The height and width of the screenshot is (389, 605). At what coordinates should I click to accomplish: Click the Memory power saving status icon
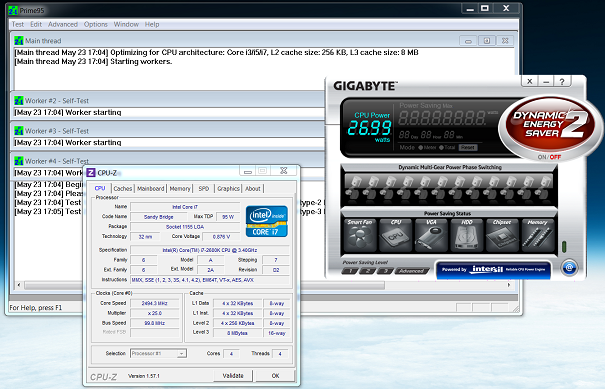coord(537,236)
